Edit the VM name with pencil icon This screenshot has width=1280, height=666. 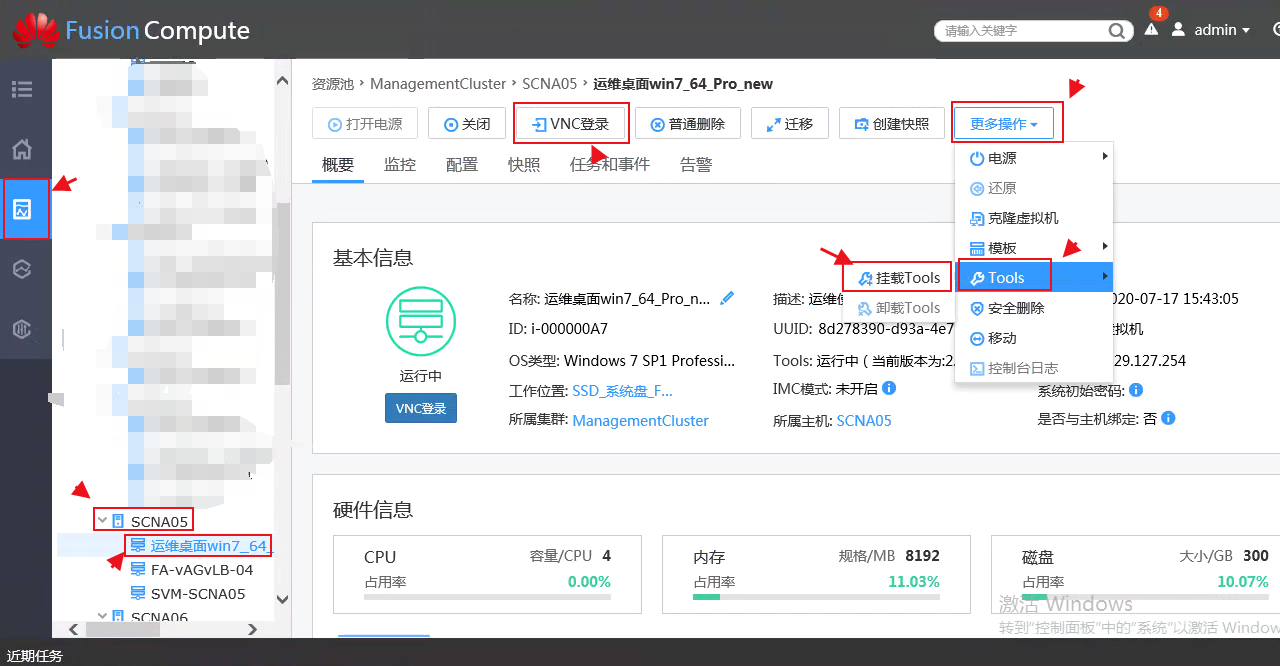pos(727,297)
